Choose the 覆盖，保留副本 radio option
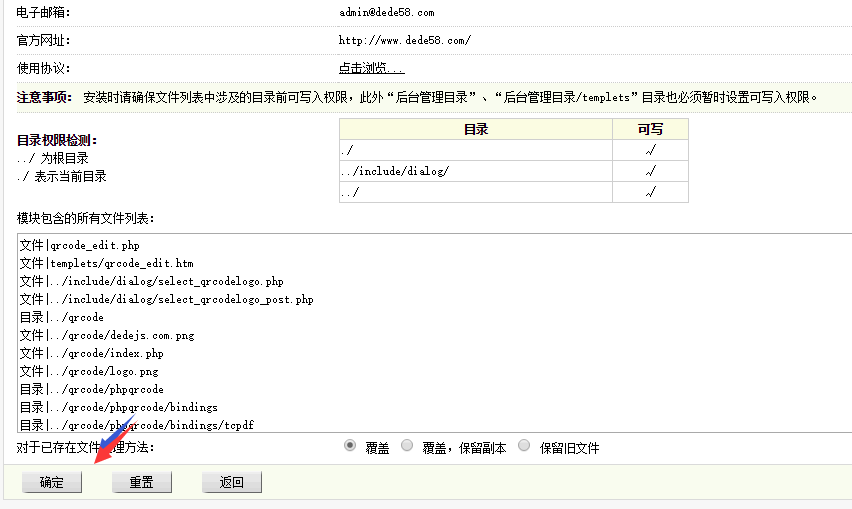Screen dimensions: 852x509 point(407,446)
